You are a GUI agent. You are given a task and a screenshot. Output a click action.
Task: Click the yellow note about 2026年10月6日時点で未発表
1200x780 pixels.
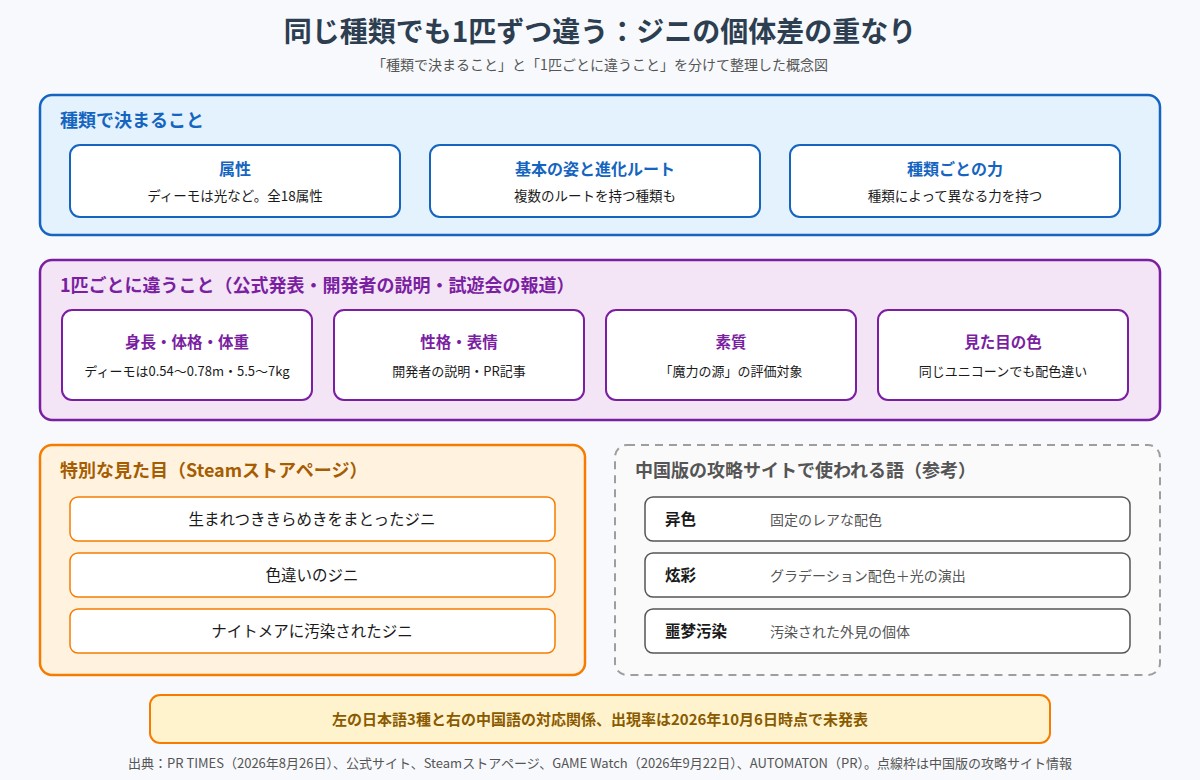600,719
